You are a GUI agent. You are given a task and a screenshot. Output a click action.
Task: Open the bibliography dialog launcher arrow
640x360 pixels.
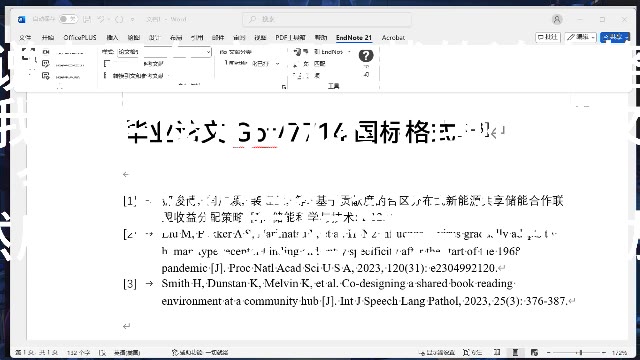pyautogui.click(x=284, y=87)
